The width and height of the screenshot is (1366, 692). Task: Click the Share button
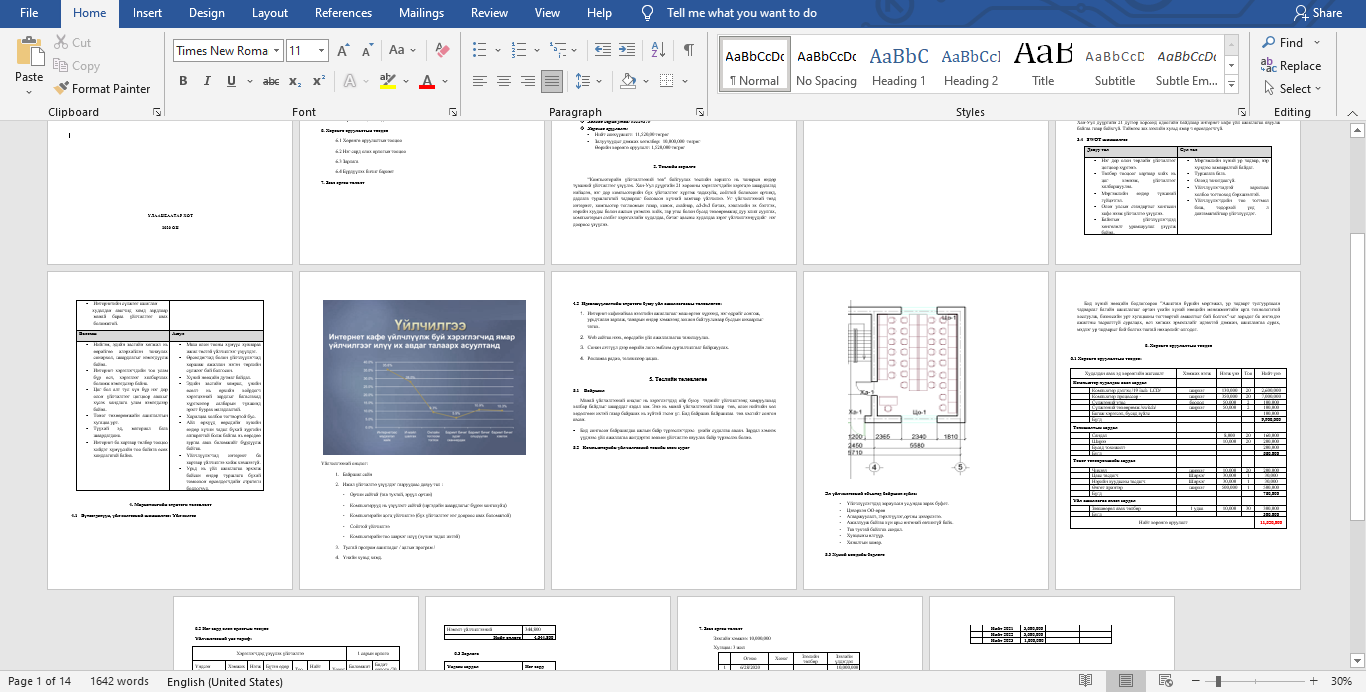tap(1318, 13)
